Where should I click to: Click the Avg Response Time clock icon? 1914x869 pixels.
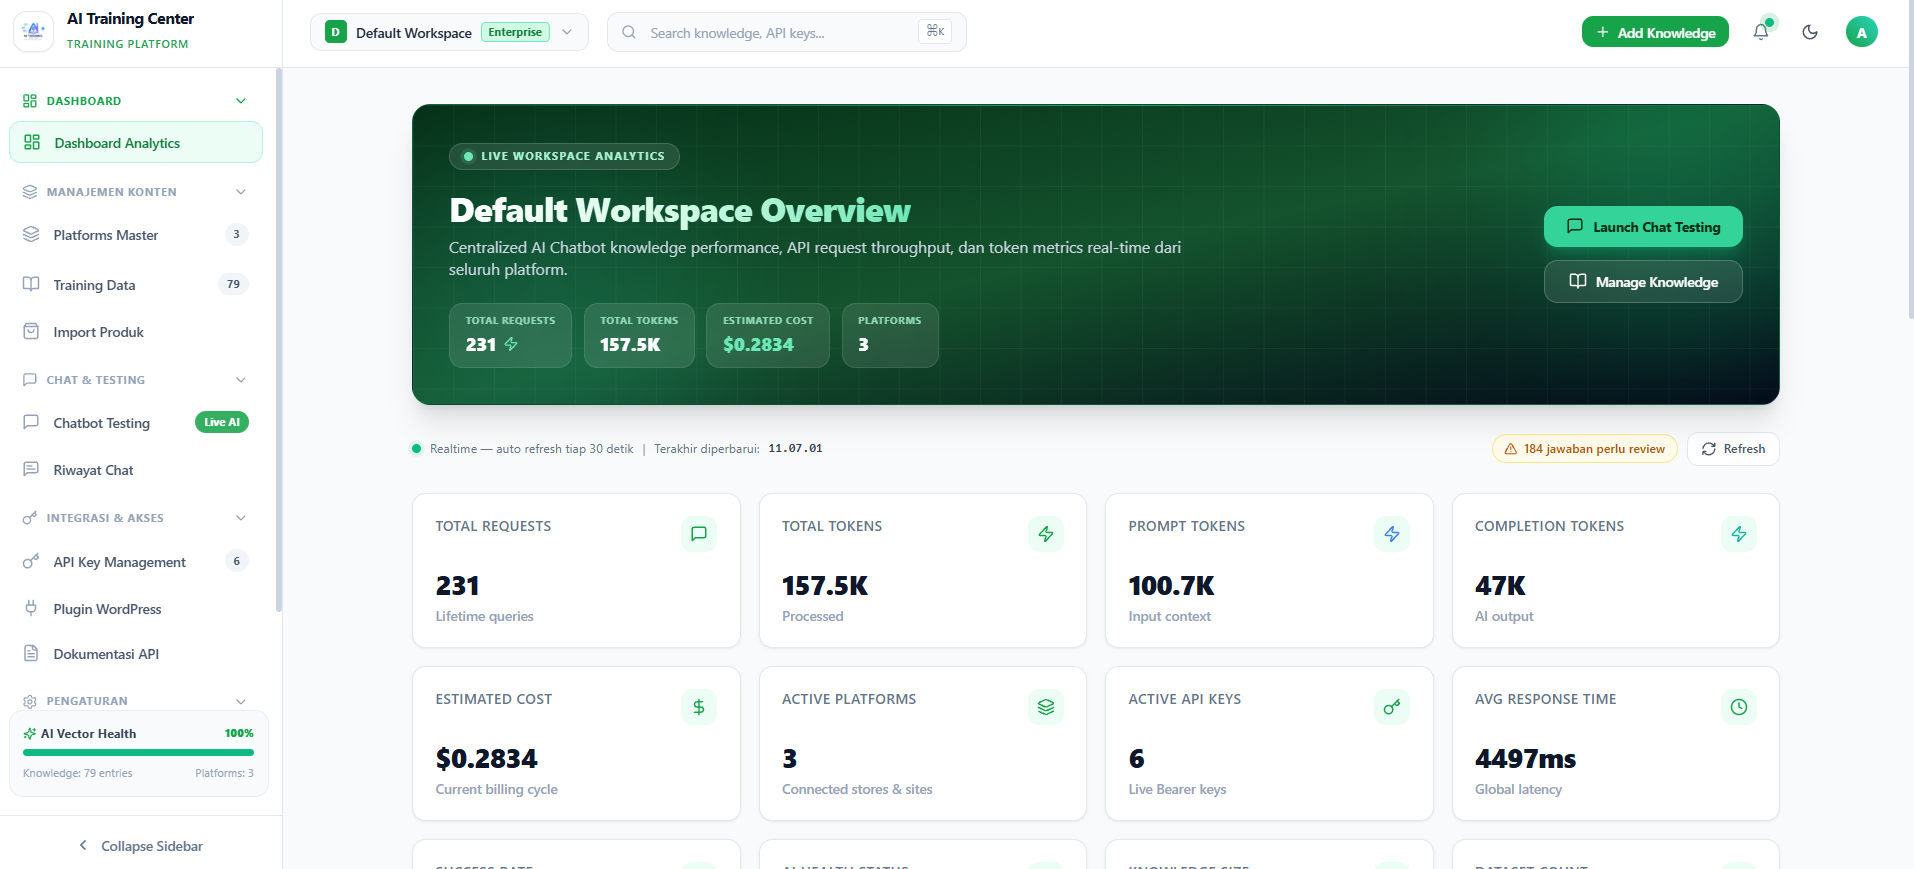(1739, 707)
